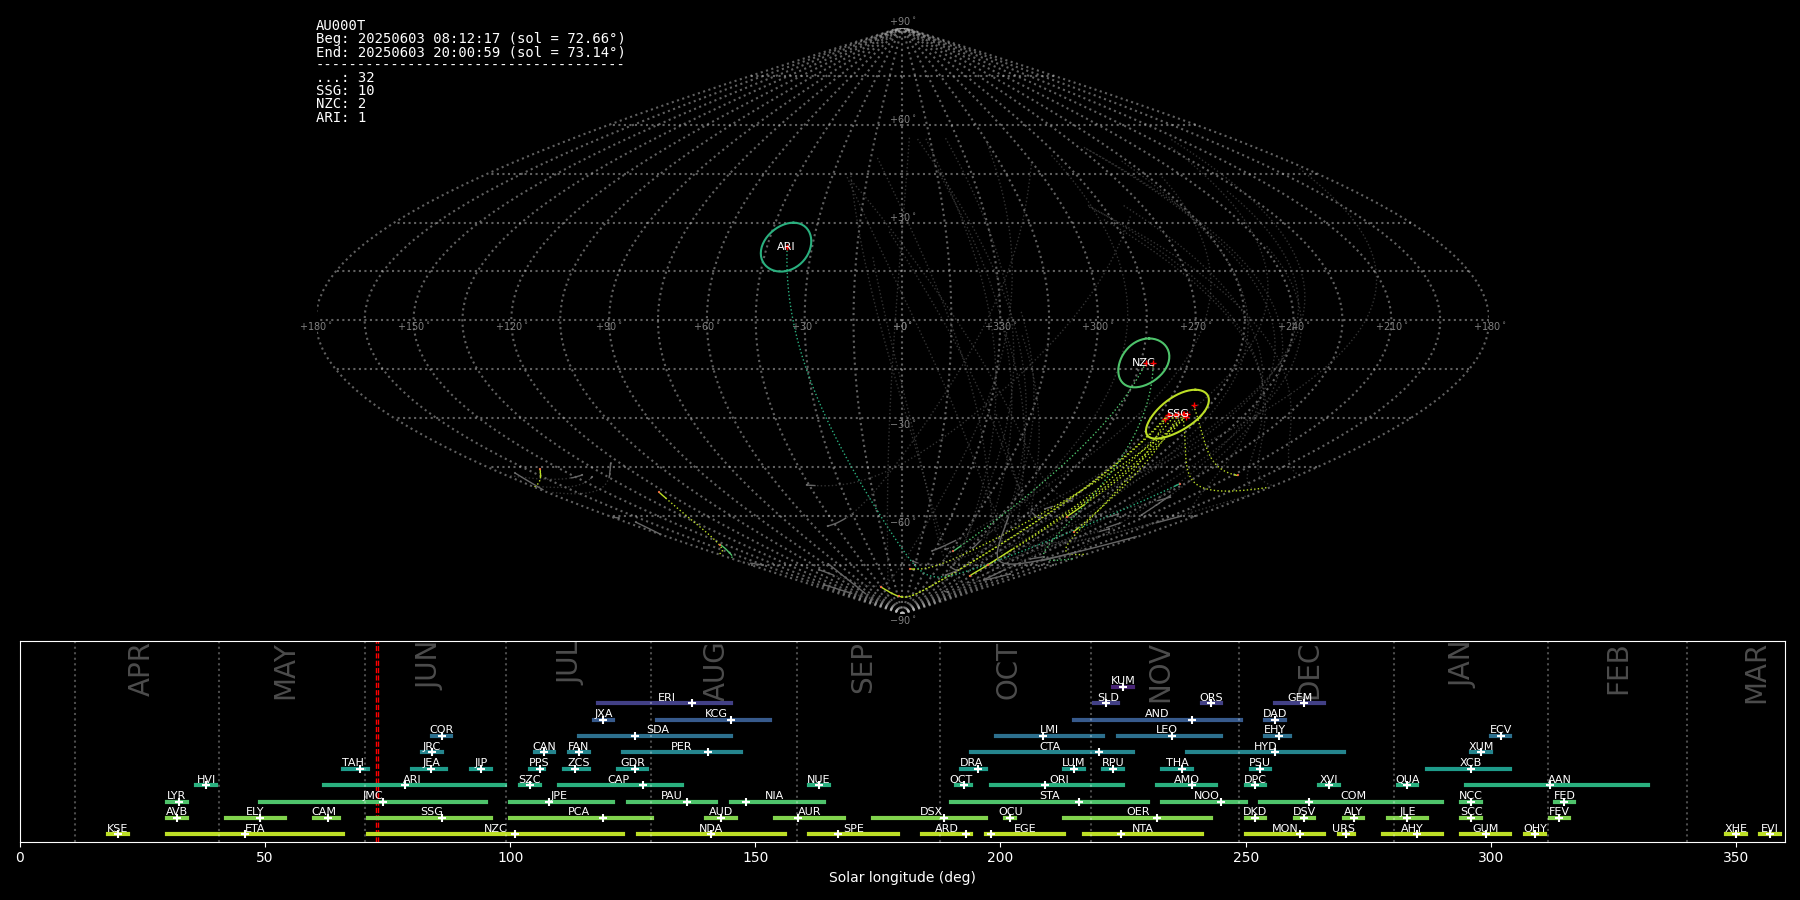Select the FED shower label in the timeline
1800x900 pixels.
1564,796
